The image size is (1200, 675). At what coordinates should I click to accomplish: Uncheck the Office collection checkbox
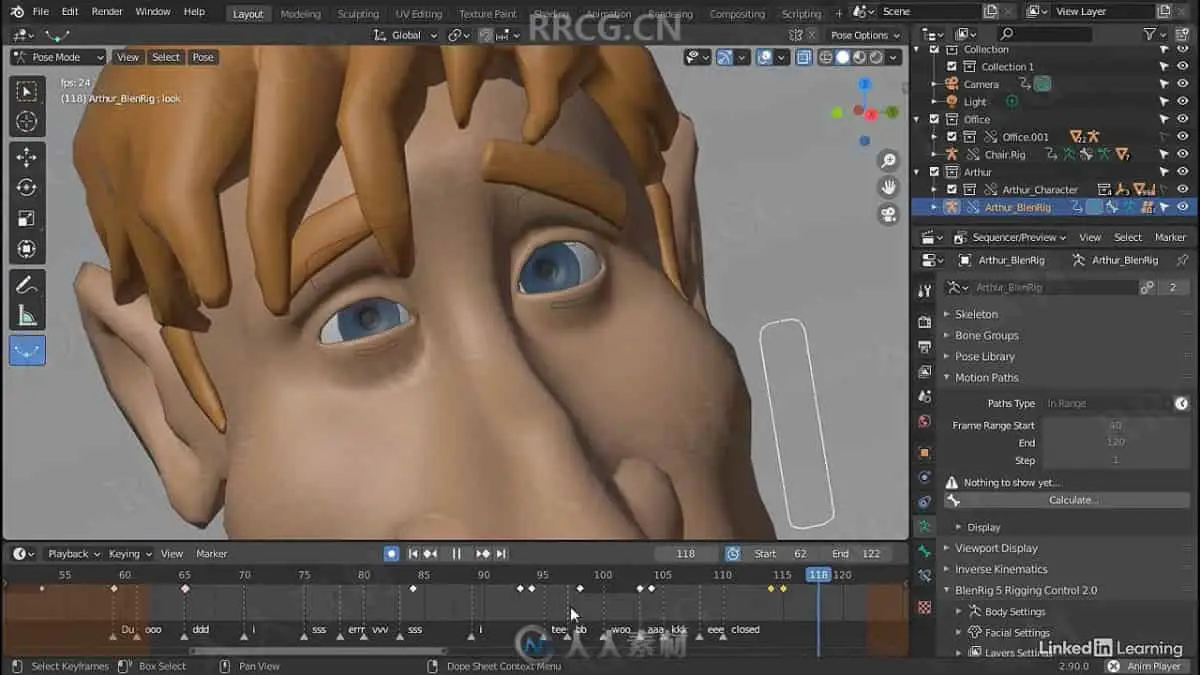934,119
